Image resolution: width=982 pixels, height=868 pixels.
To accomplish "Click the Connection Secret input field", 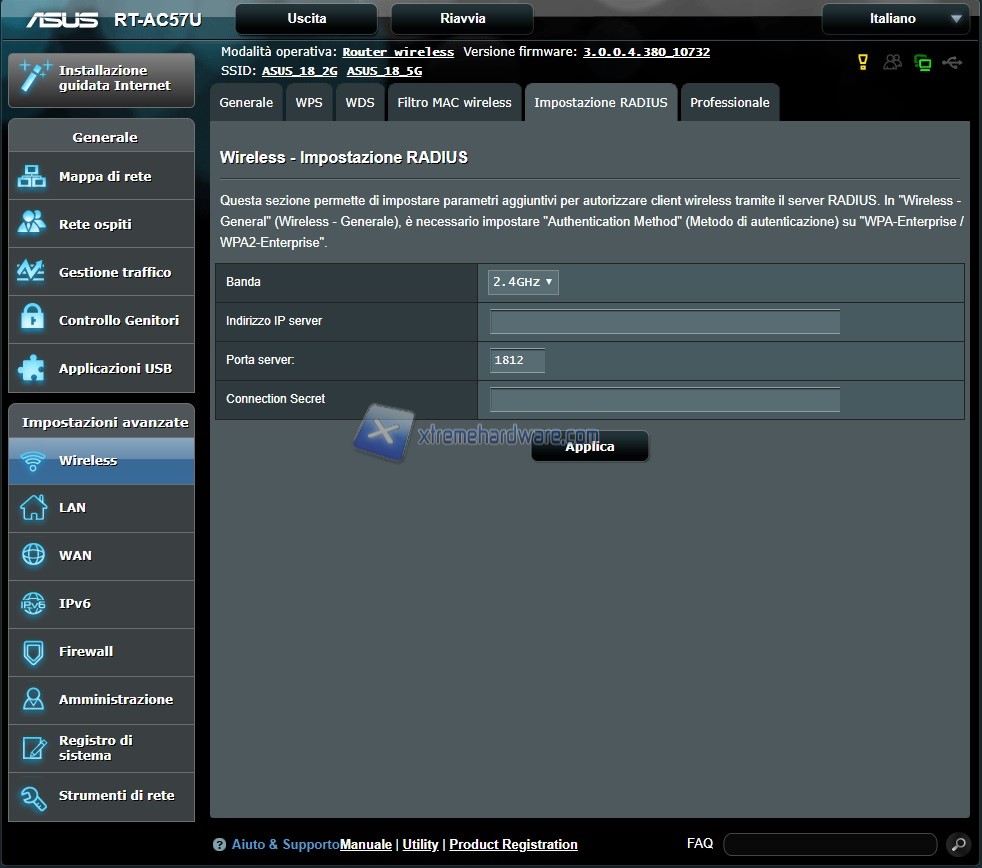I will click(x=664, y=400).
